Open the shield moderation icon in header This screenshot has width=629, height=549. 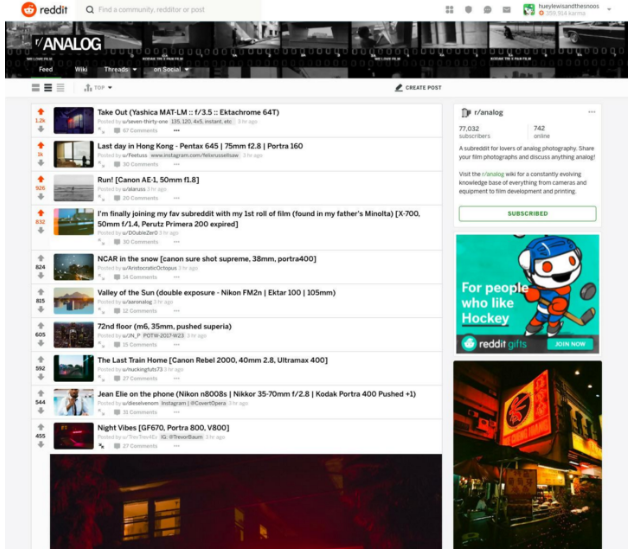pos(468,10)
